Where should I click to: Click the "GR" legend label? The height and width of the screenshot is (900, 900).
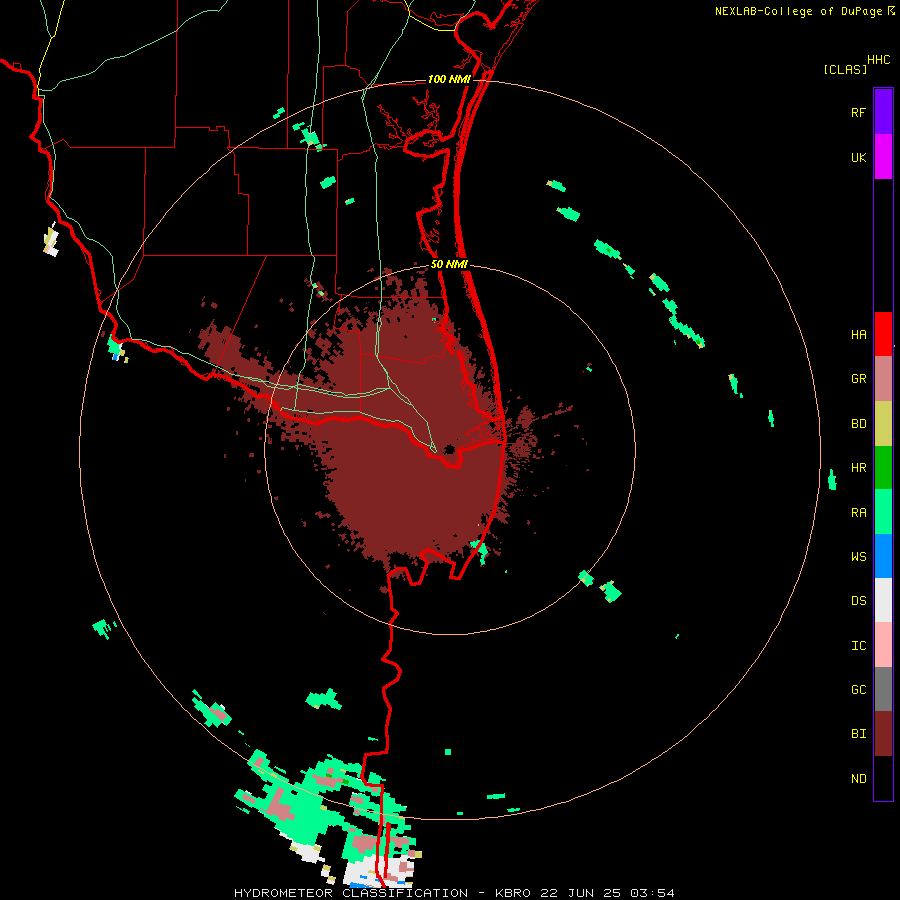[x=858, y=379]
